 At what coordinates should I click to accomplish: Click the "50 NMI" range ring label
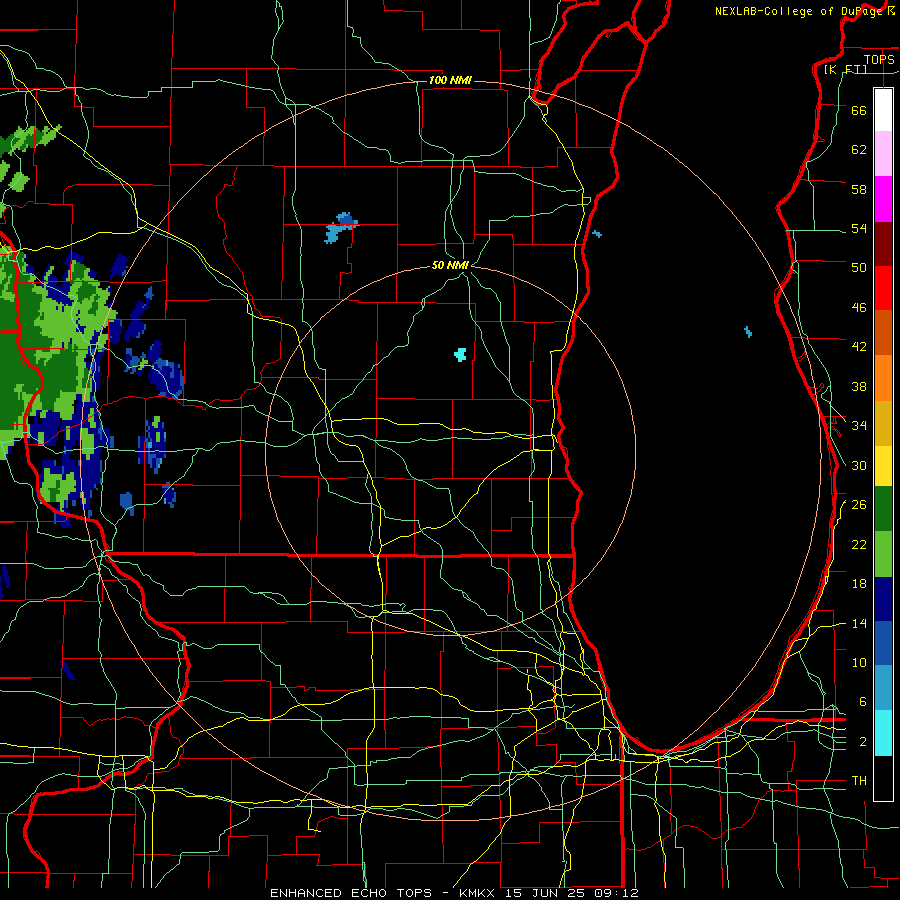click(450, 265)
